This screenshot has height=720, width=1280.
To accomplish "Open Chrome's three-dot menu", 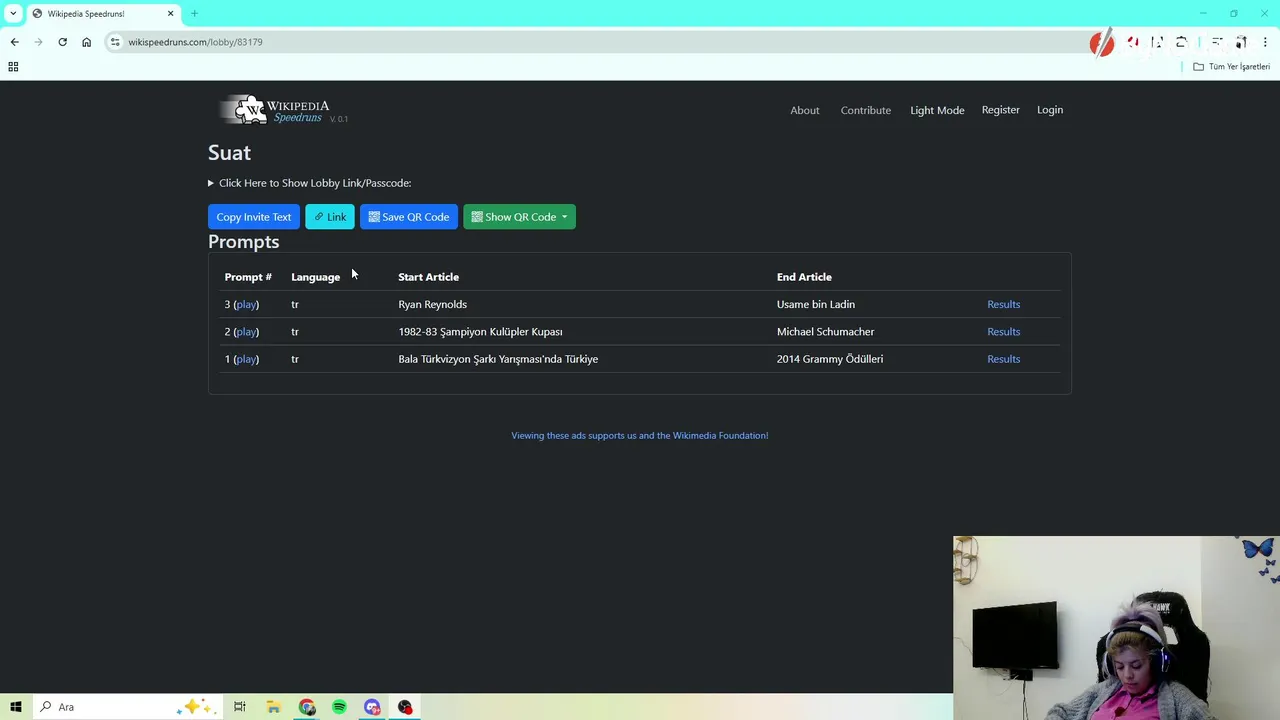I will (1265, 42).
